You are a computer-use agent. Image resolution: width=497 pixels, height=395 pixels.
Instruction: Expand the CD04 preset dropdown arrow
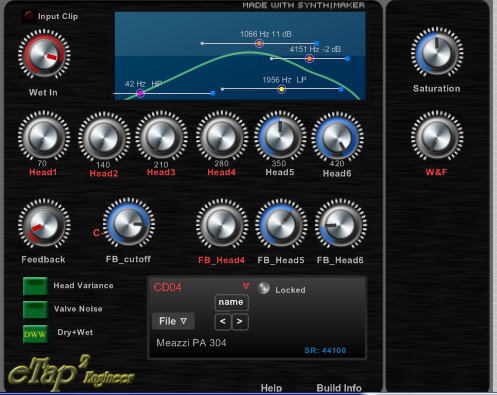coord(246,286)
